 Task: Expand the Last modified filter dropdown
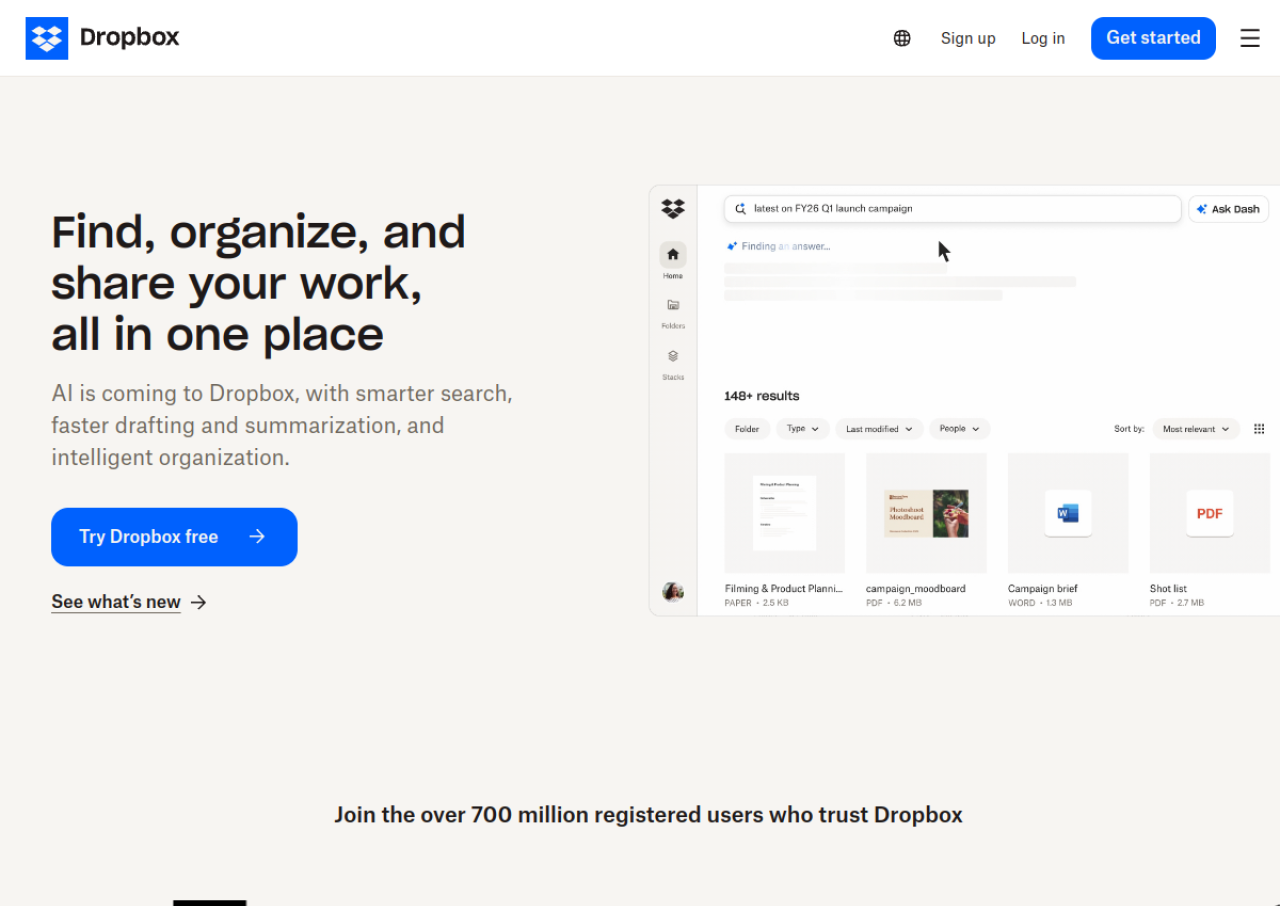[880, 429]
